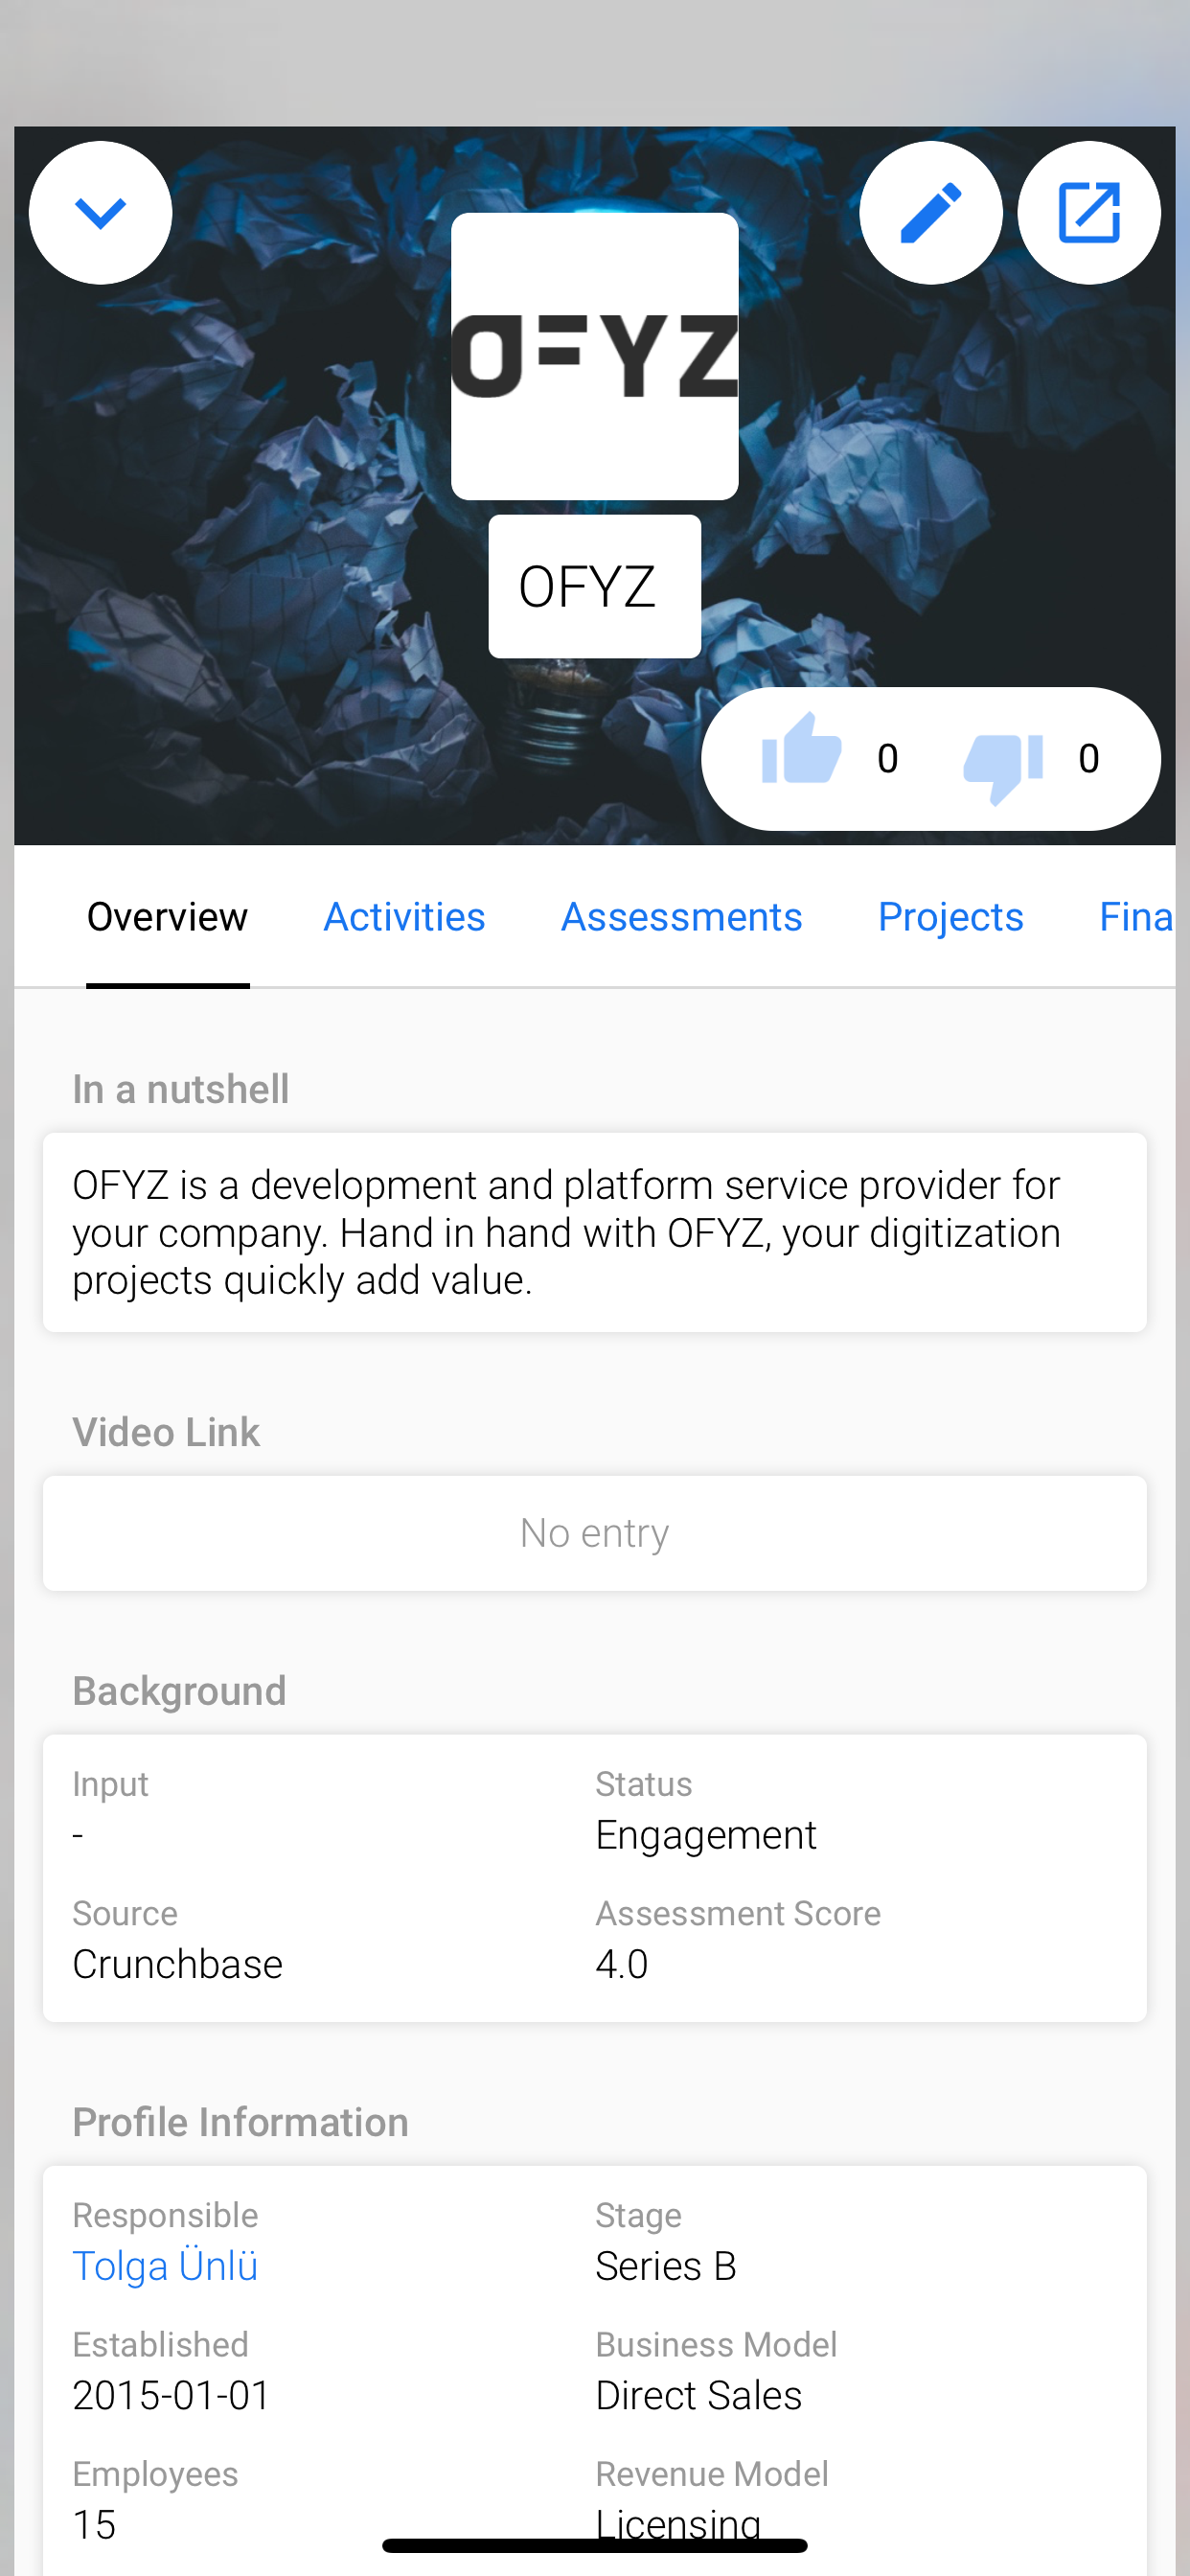Image resolution: width=1190 pixels, height=2576 pixels.
Task: Tap the 2015-01-01 established date
Action: pos(171,2395)
